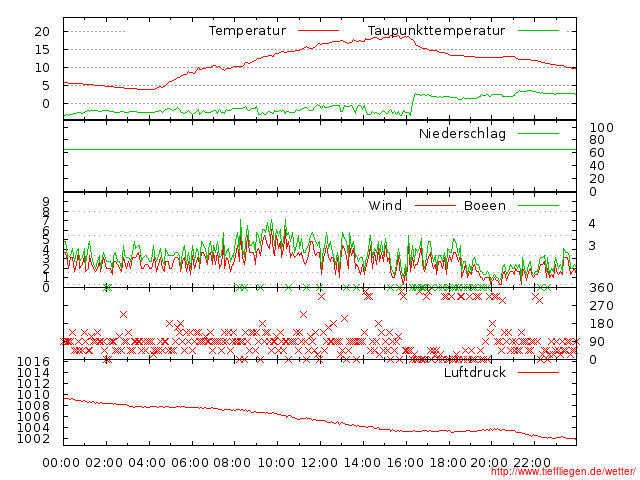This screenshot has height=480, width=640.
Task: Click the 06:00 time axis label
Action: click(x=190, y=463)
